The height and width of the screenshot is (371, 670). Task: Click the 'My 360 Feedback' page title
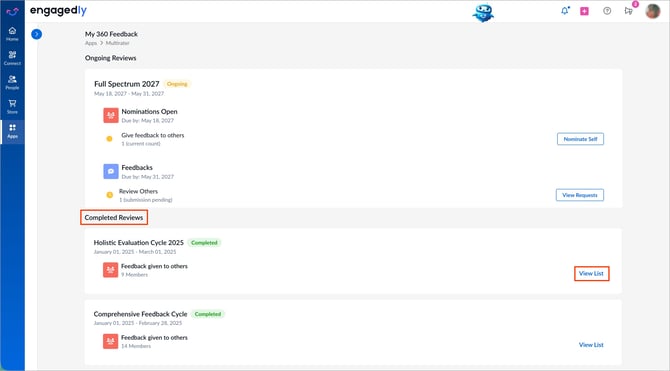111,34
